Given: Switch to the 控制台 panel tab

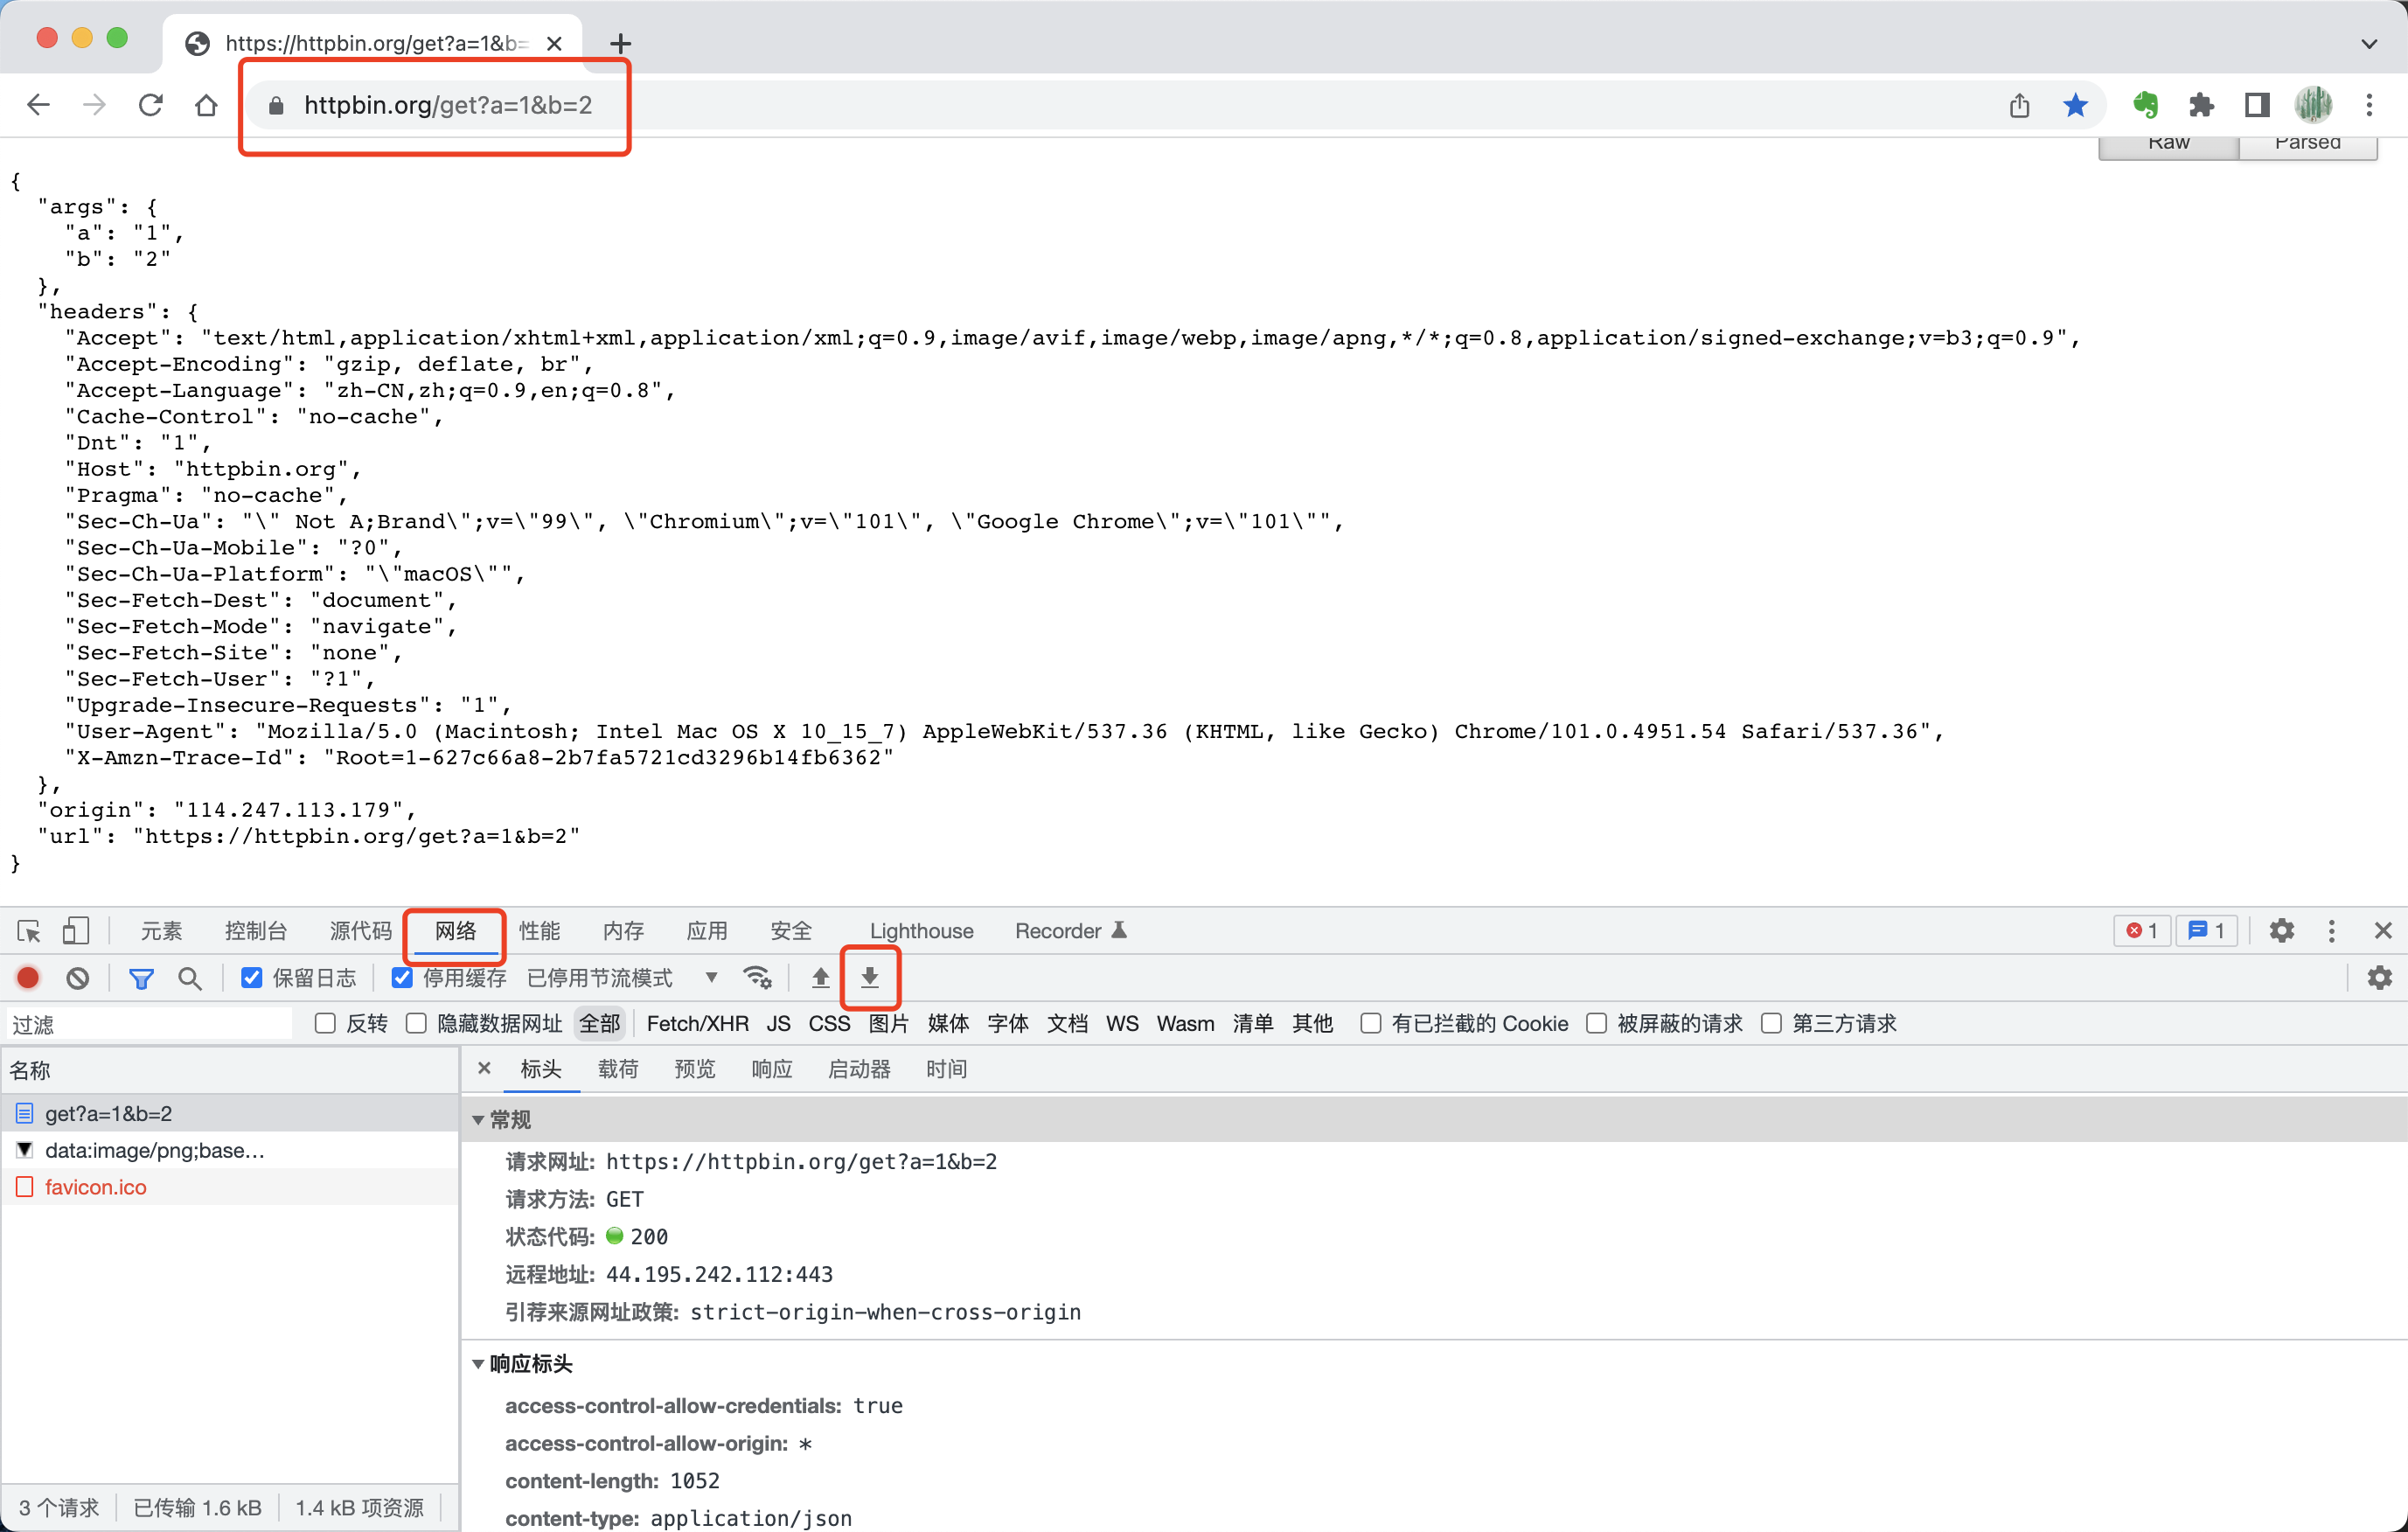Looking at the screenshot, I should pos(256,931).
